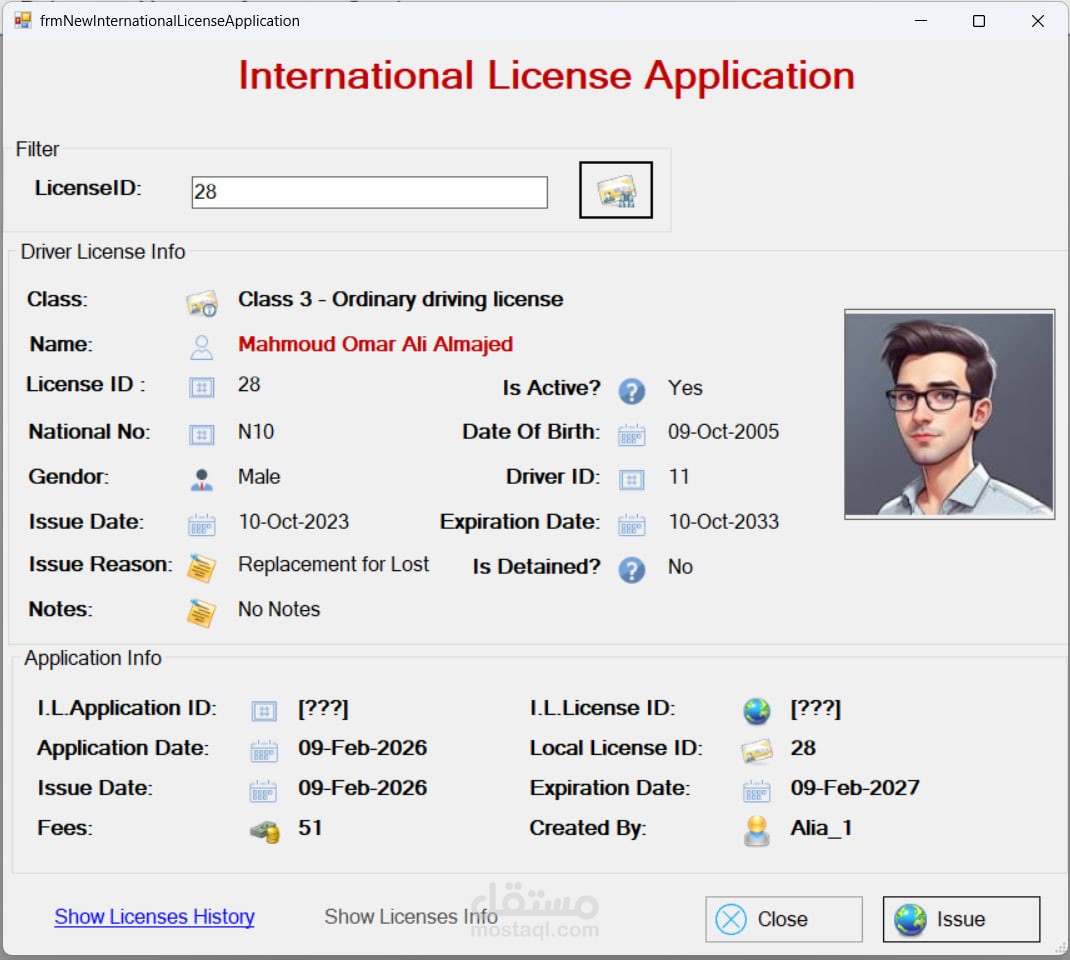Click the calendar icon beside Application Date
The height and width of the screenshot is (960, 1070).
click(264, 751)
